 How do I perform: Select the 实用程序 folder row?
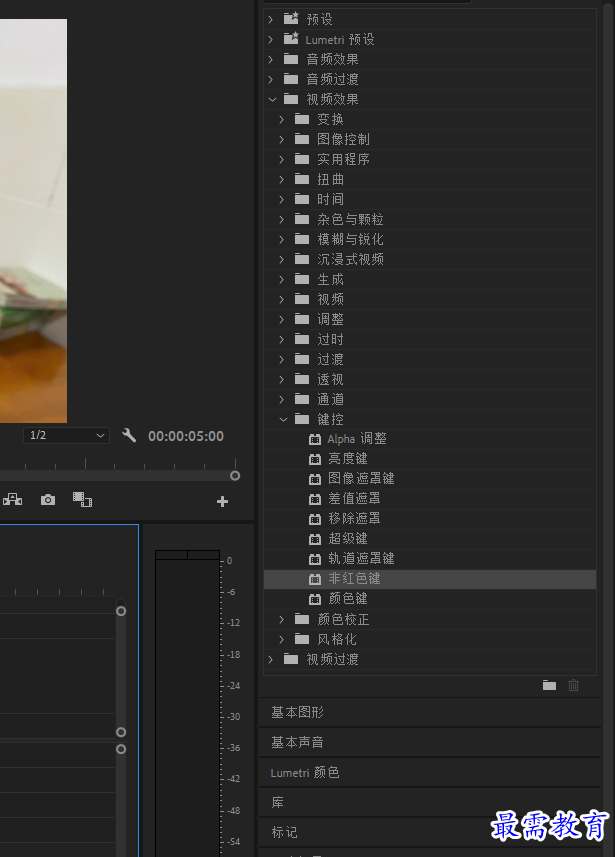(430, 159)
